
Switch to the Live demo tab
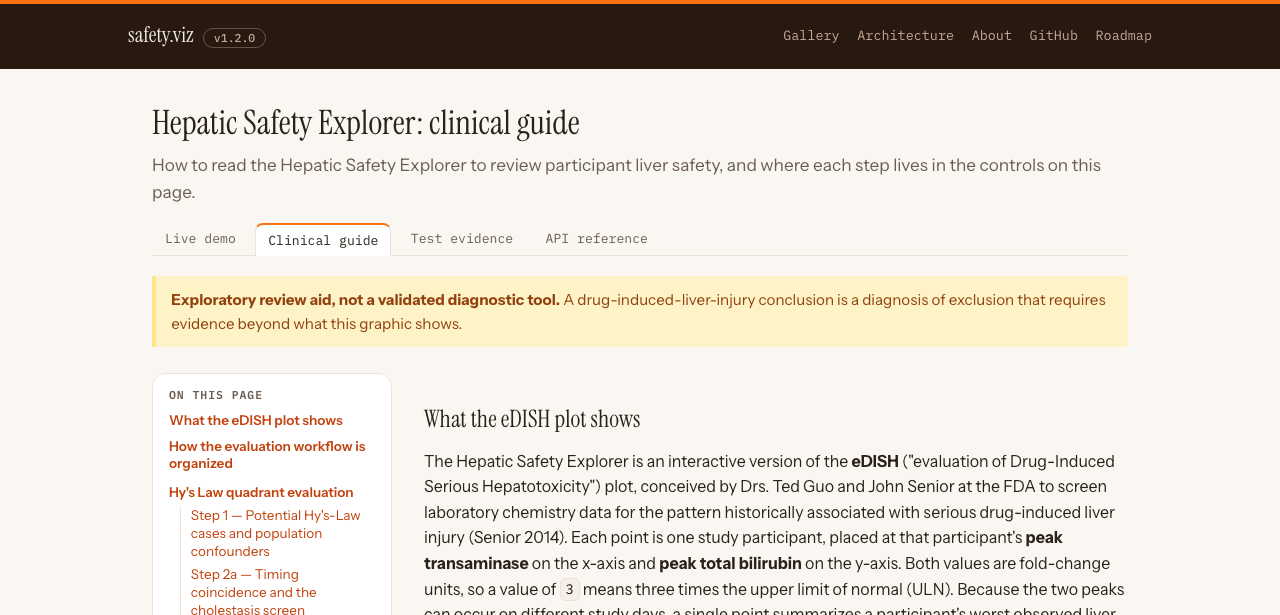[x=200, y=239]
